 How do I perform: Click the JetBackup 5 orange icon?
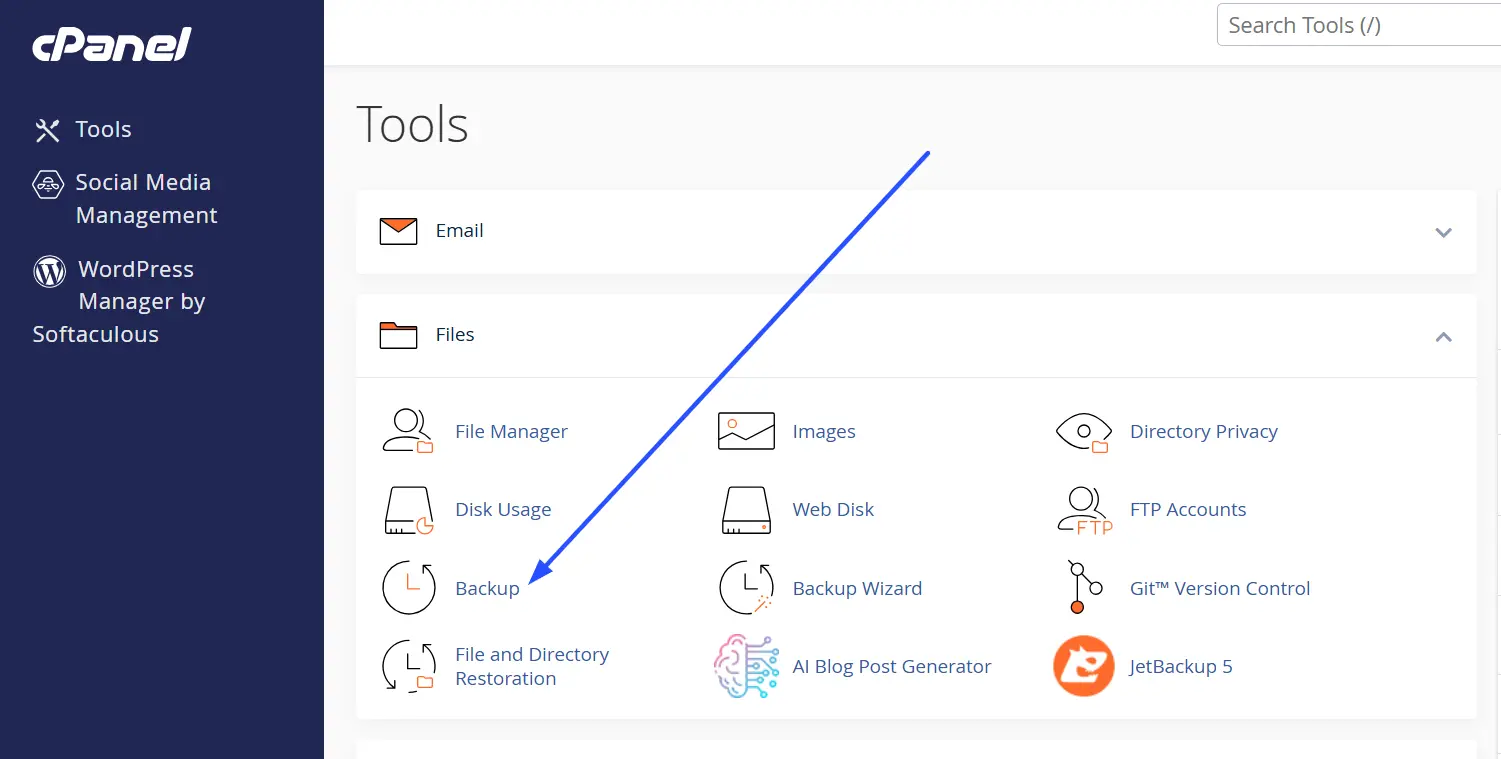click(1084, 666)
